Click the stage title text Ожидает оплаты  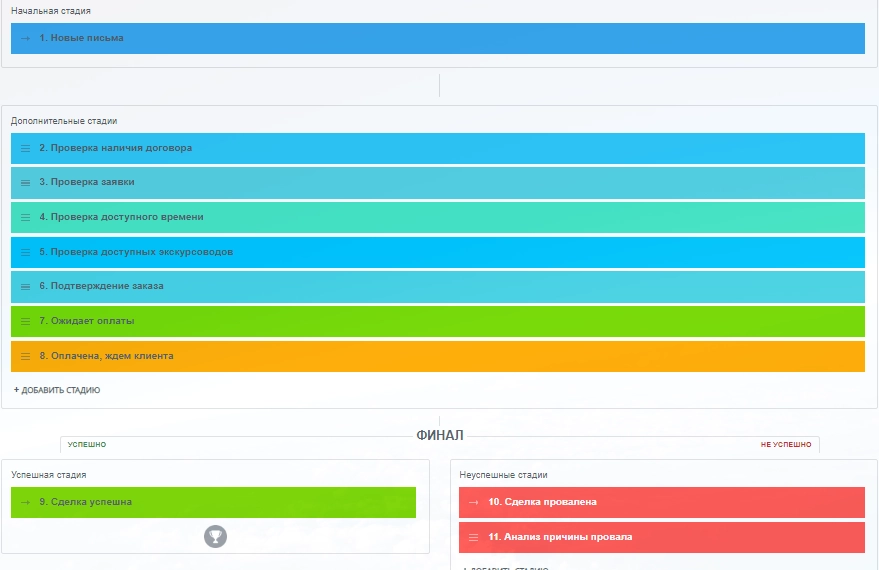coord(87,321)
